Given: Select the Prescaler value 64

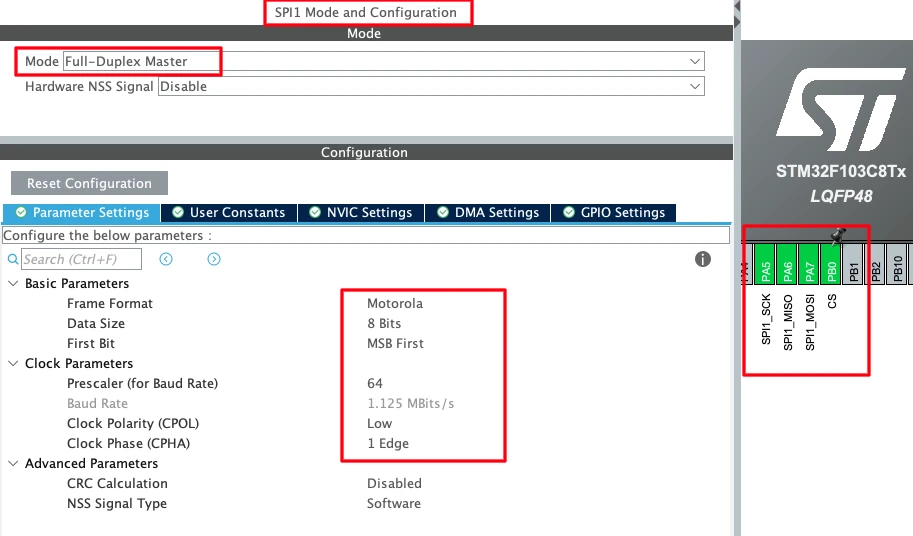Looking at the screenshot, I should [375, 384].
